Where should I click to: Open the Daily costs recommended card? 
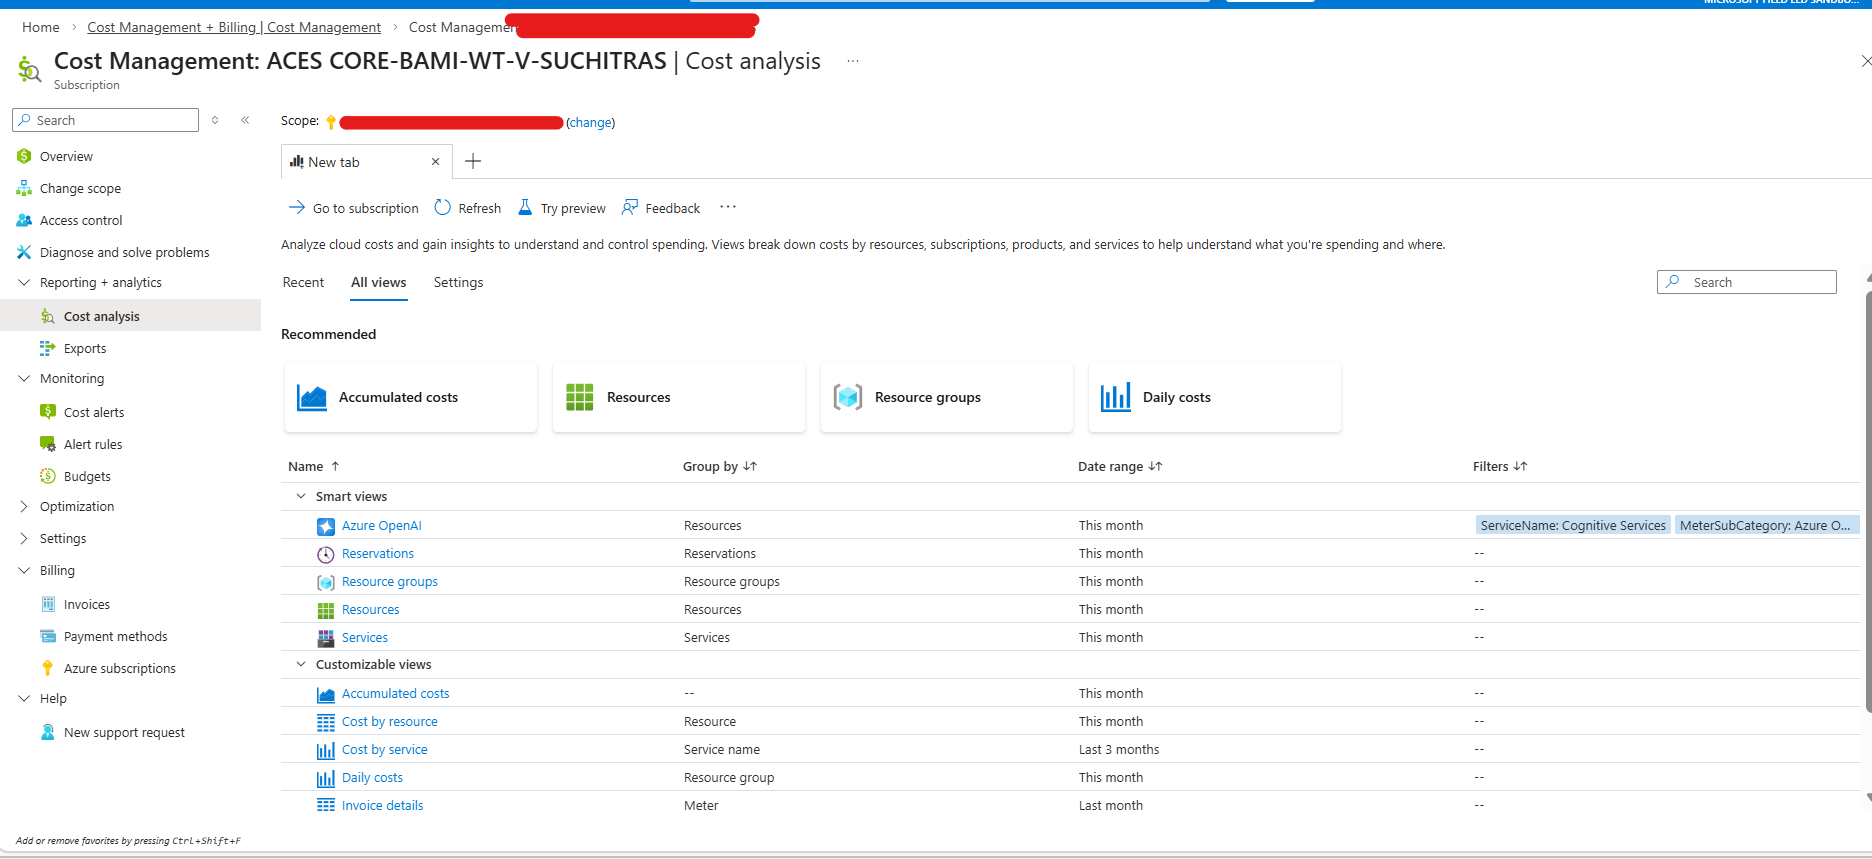[1215, 397]
